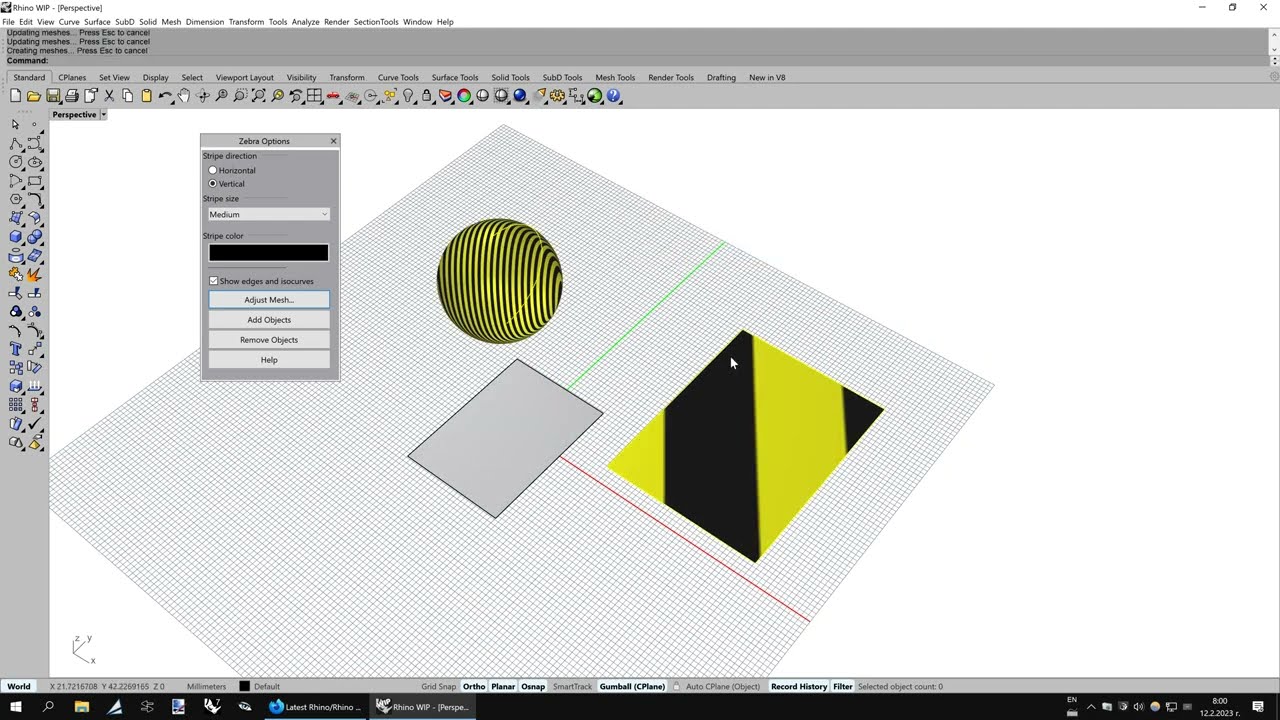This screenshot has height=720, width=1280.
Task: Cut selection with the scissors icon
Action: coord(109,96)
